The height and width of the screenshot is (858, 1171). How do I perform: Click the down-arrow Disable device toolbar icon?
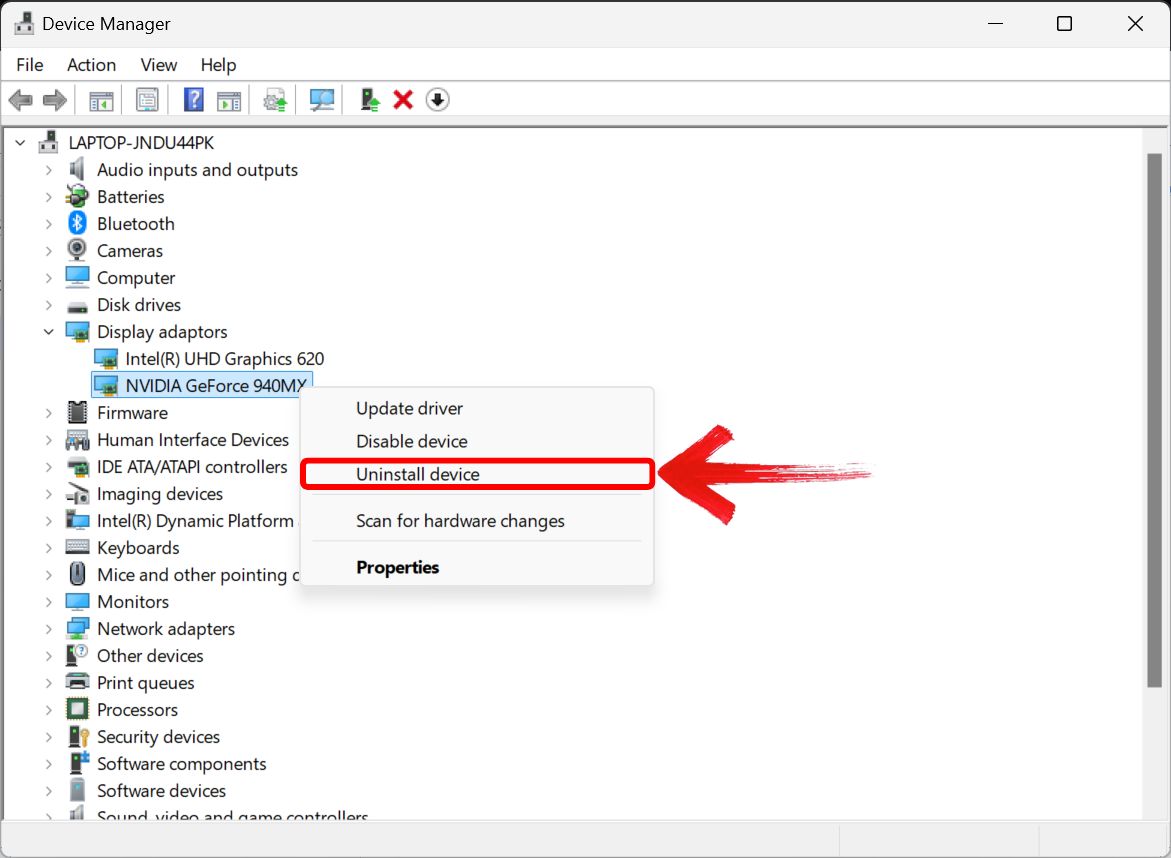point(437,100)
